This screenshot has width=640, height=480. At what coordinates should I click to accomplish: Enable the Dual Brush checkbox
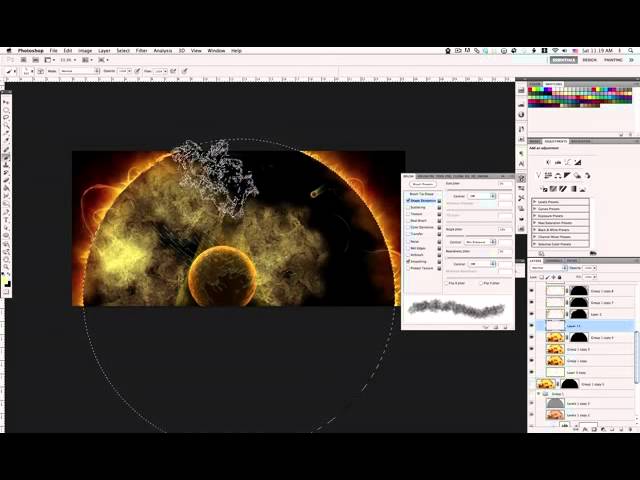coord(408,221)
